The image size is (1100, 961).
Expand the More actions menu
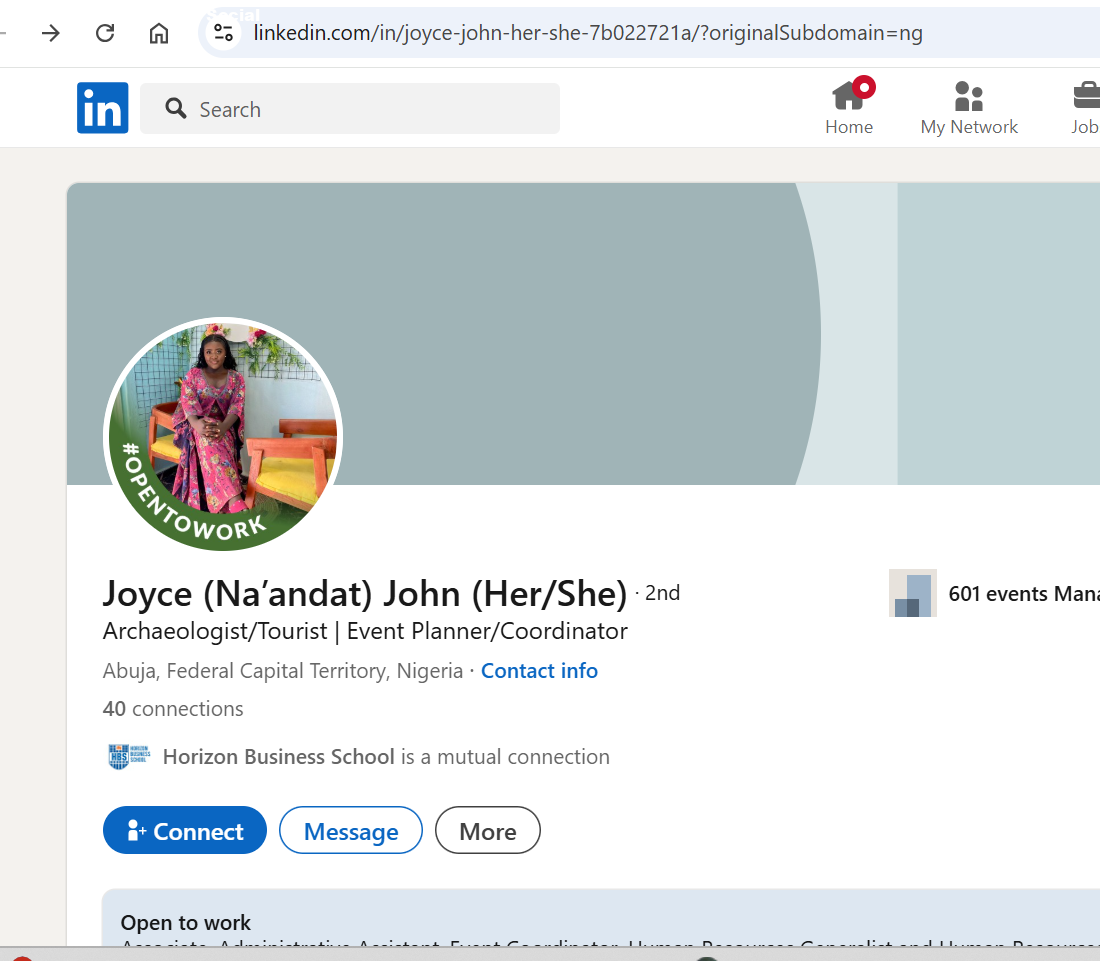coord(487,831)
